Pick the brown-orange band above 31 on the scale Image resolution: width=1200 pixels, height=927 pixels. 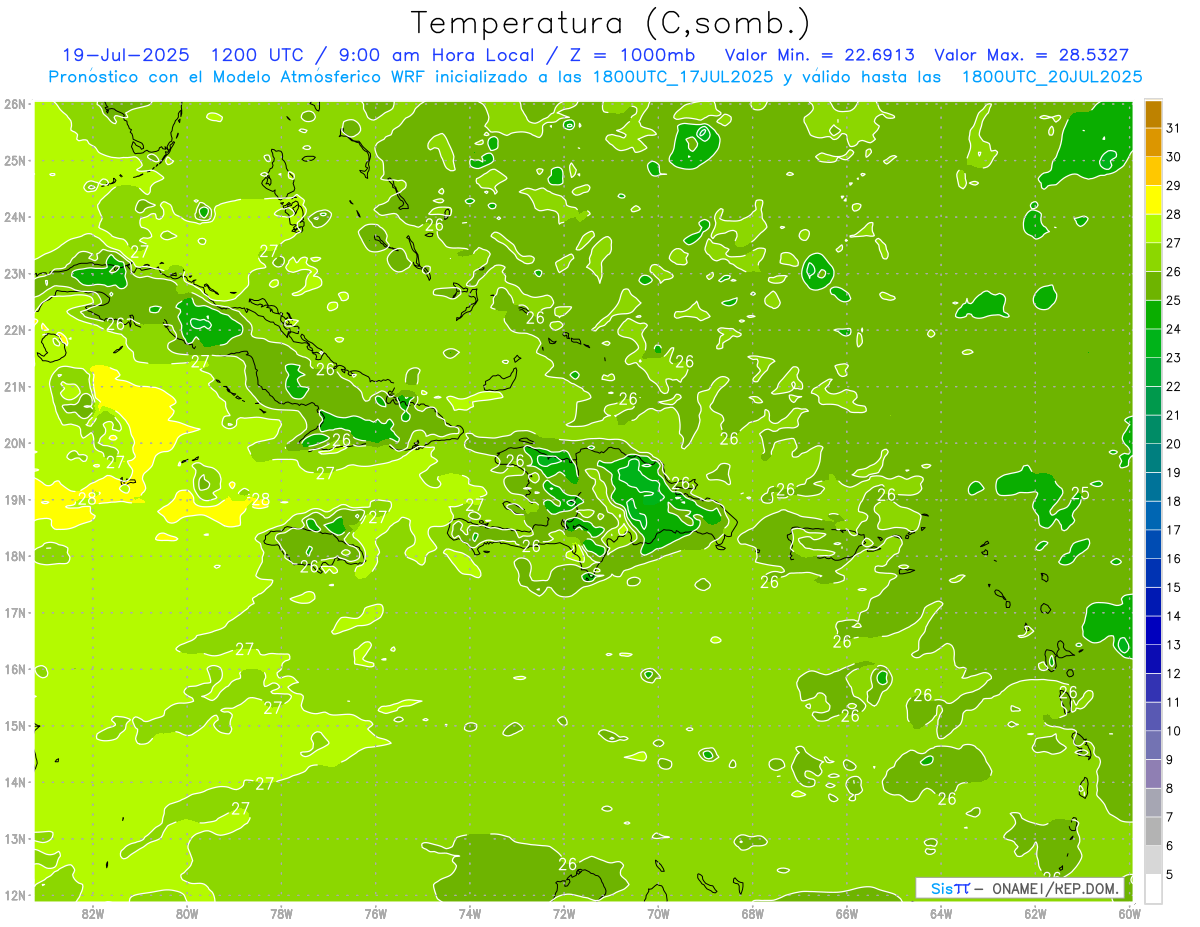pyautogui.click(x=1154, y=115)
